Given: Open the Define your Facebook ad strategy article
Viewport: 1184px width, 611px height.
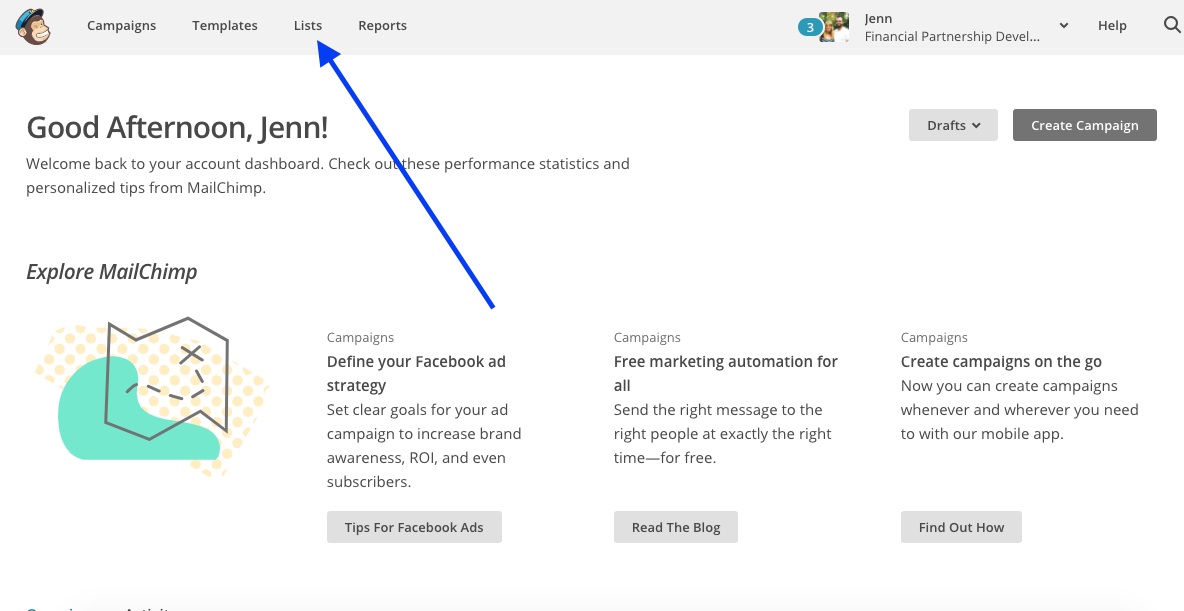Looking at the screenshot, I should (x=416, y=373).
